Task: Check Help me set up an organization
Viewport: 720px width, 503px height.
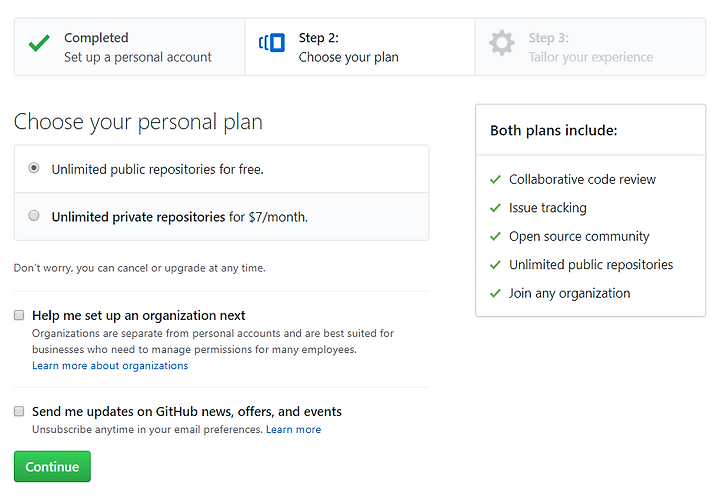Action: pyautogui.click(x=19, y=315)
